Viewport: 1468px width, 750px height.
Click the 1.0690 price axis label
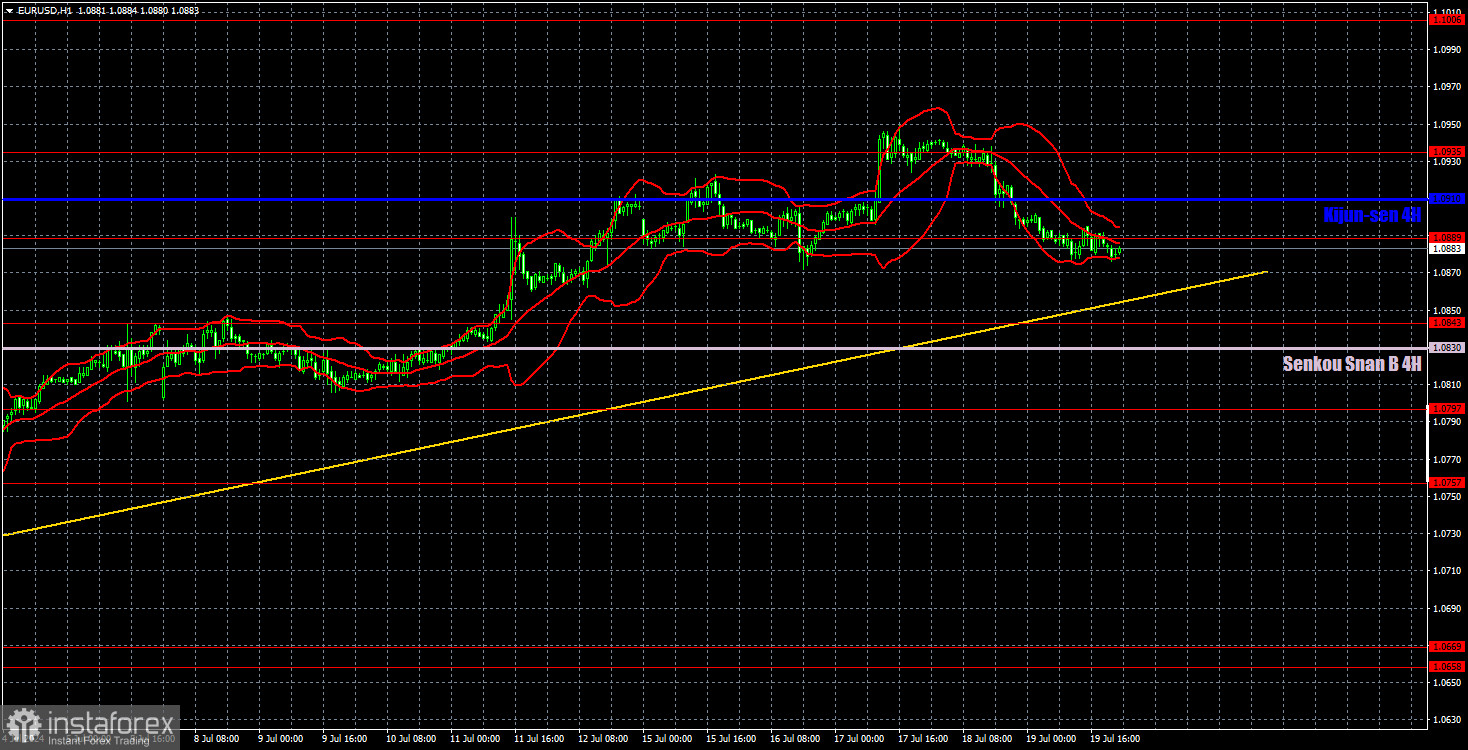tap(1447, 608)
